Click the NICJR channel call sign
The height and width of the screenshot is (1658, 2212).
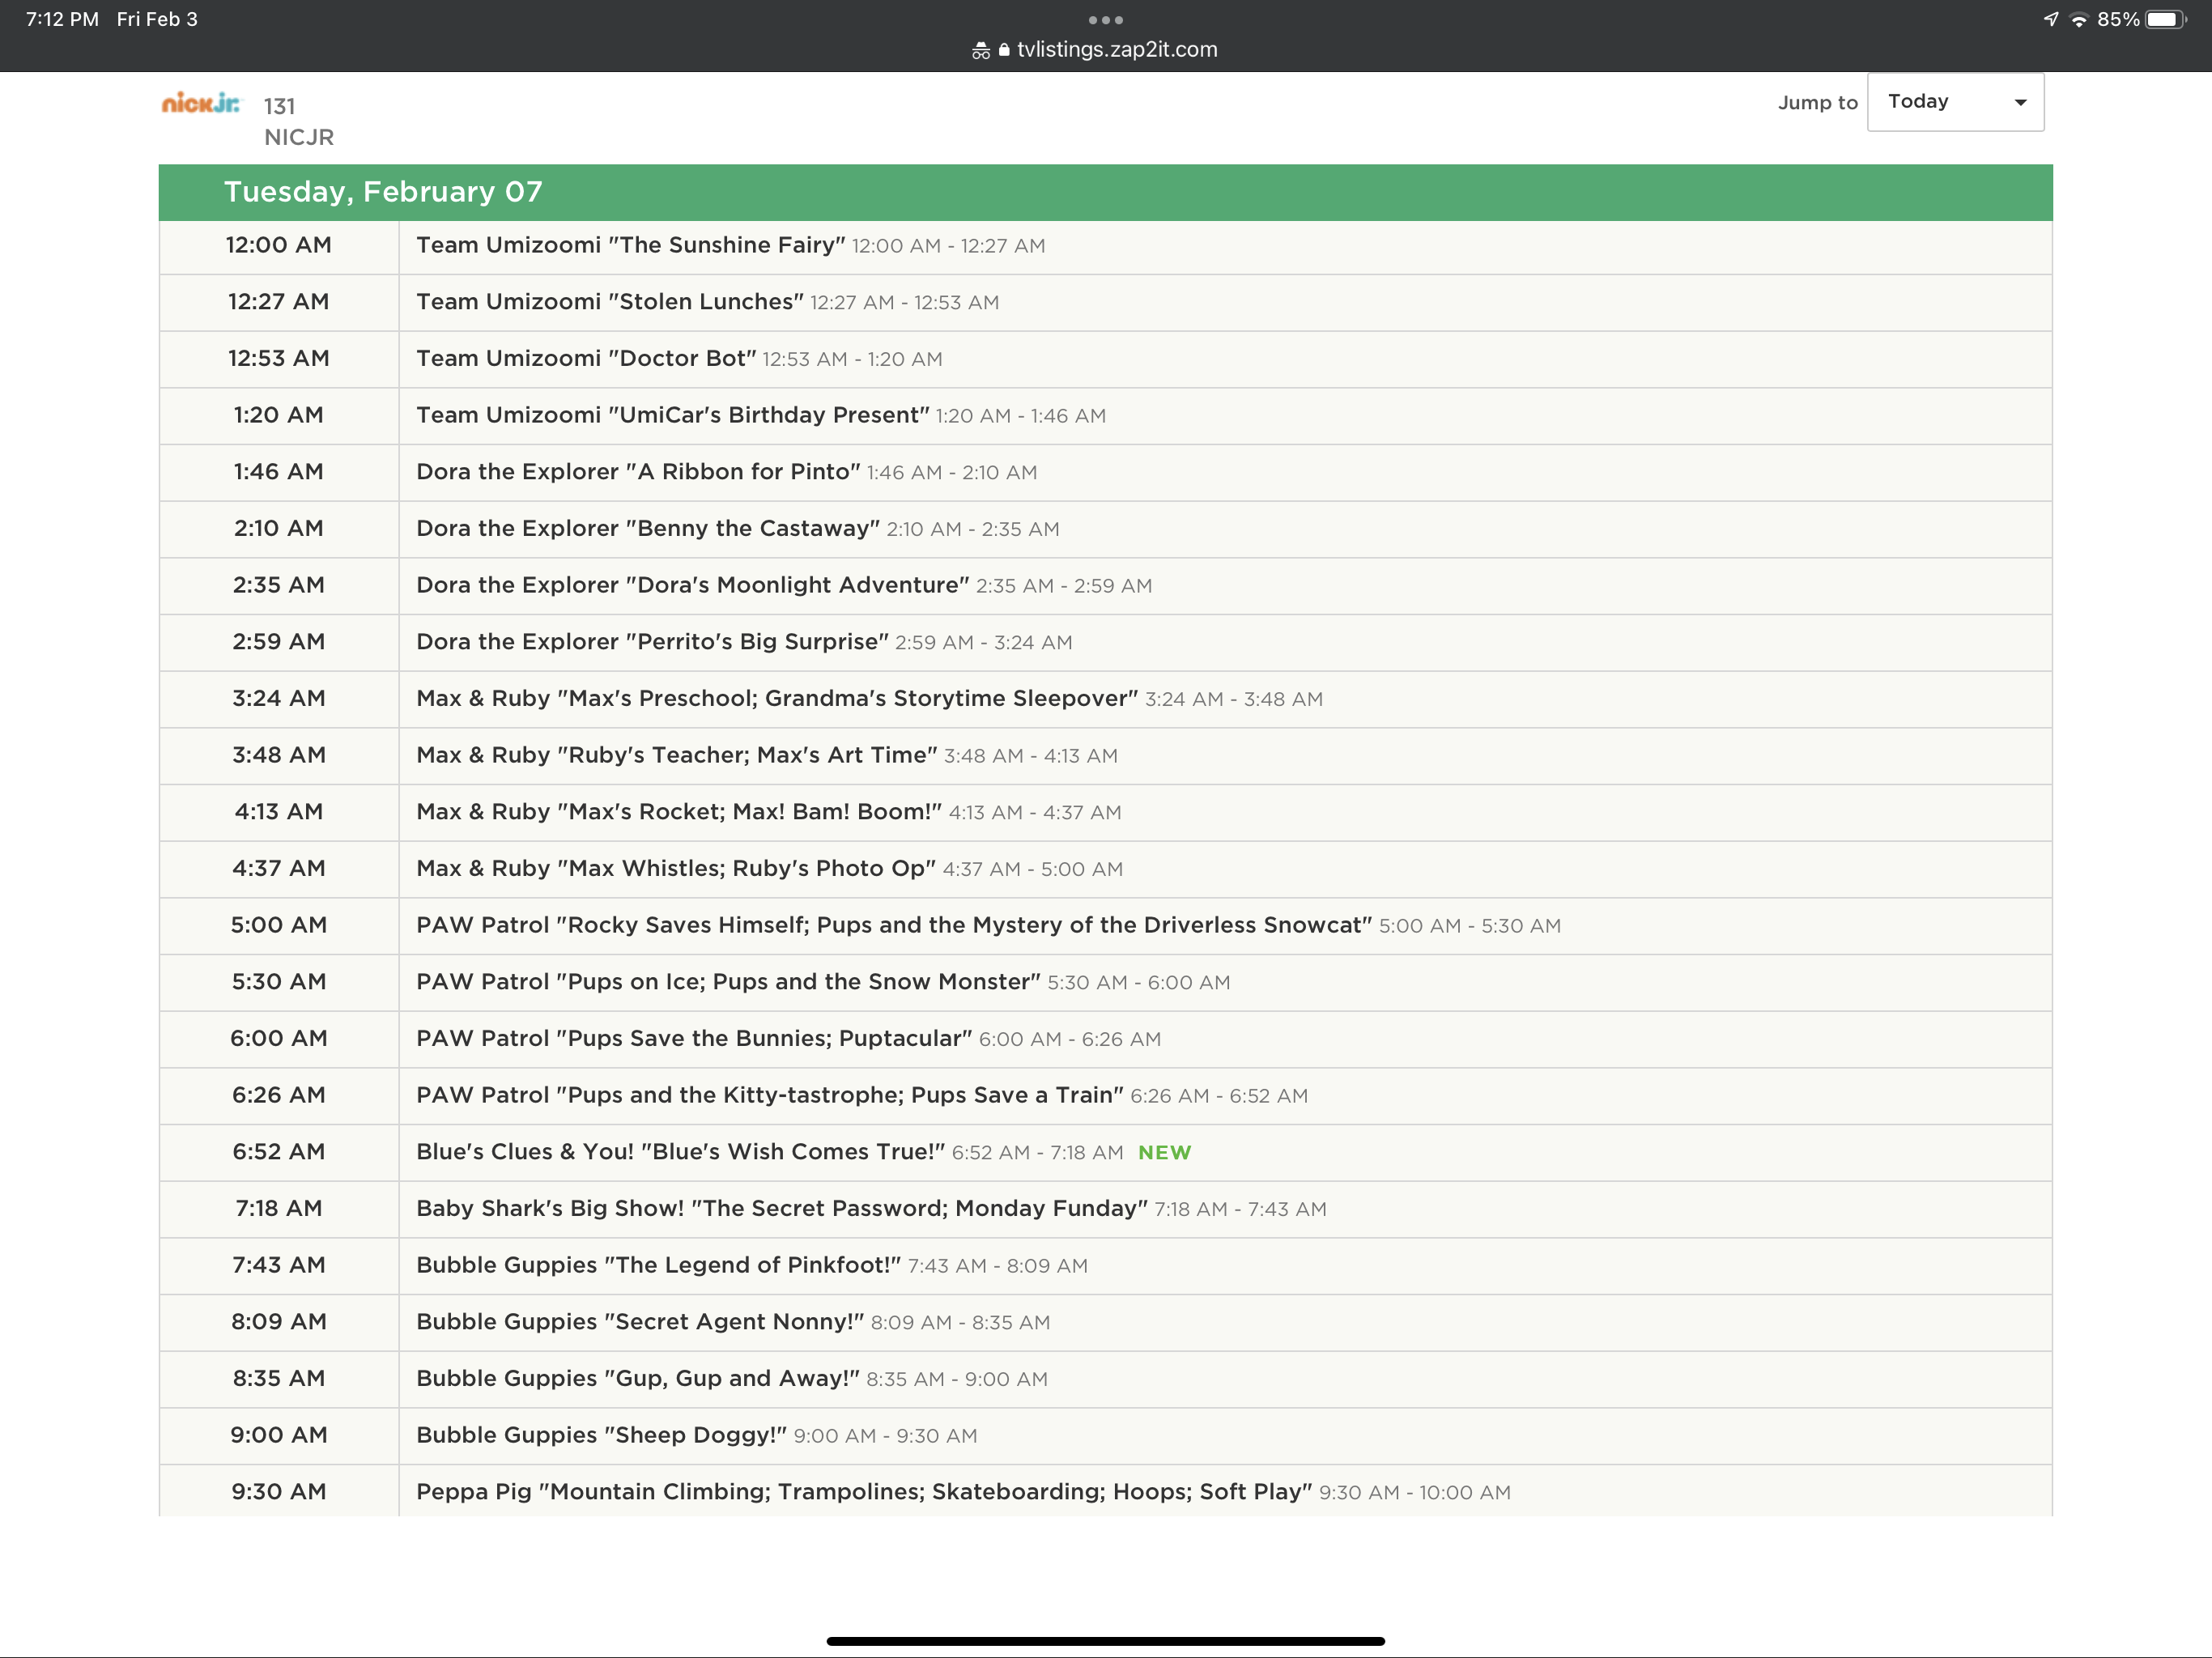coord(299,137)
